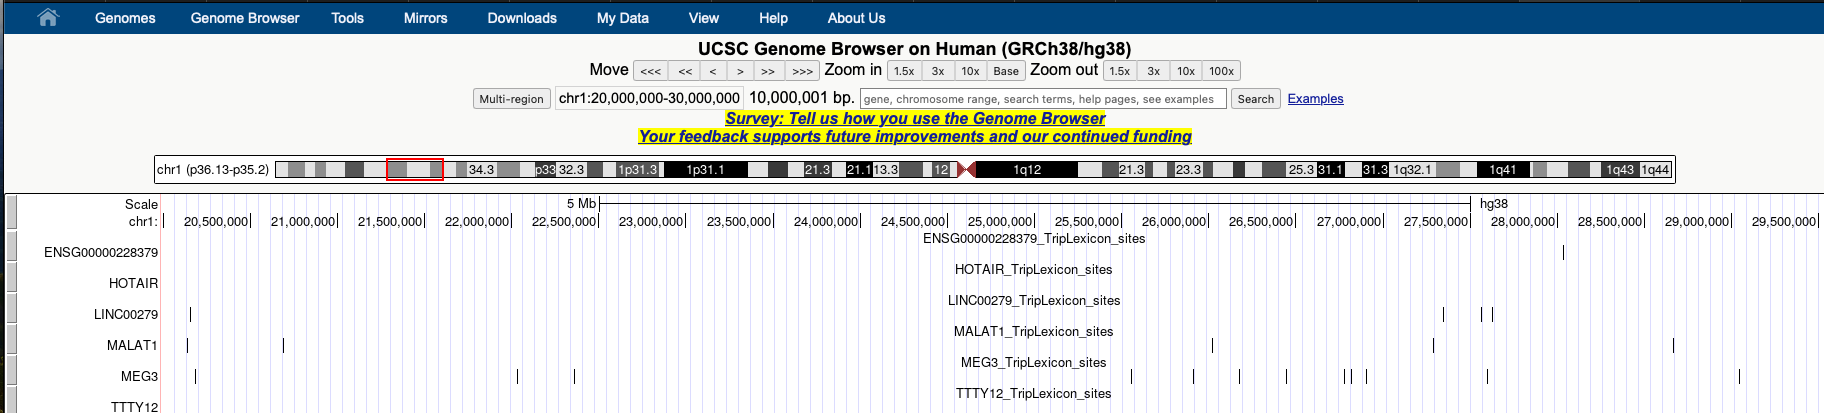Click the chr1 position input field
Image resolution: width=1824 pixels, height=413 pixels.
click(649, 98)
